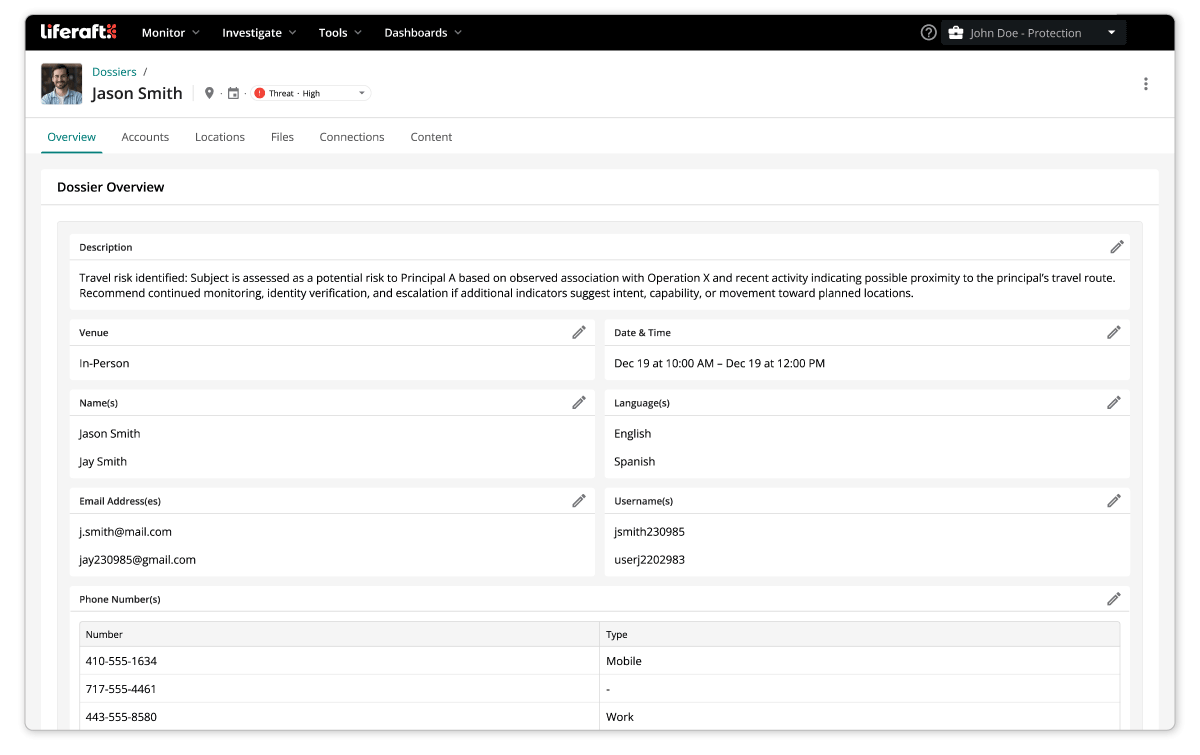Click the In-Person venue value
1200x755 pixels.
tap(104, 363)
